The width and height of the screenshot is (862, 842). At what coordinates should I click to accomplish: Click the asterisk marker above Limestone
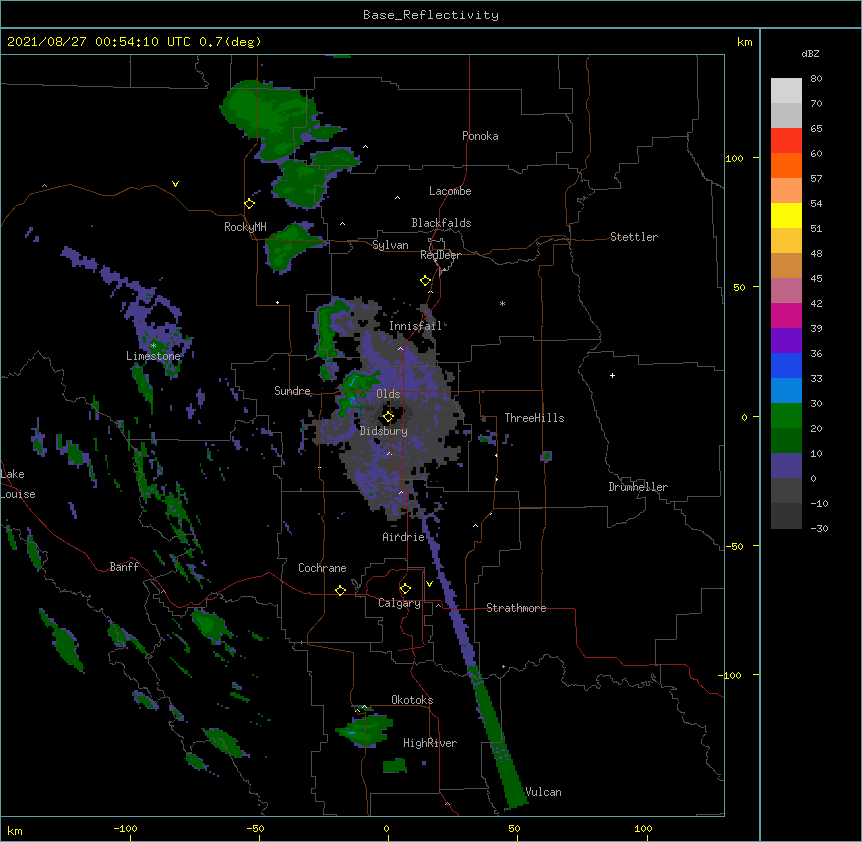click(x=153, y=346)
